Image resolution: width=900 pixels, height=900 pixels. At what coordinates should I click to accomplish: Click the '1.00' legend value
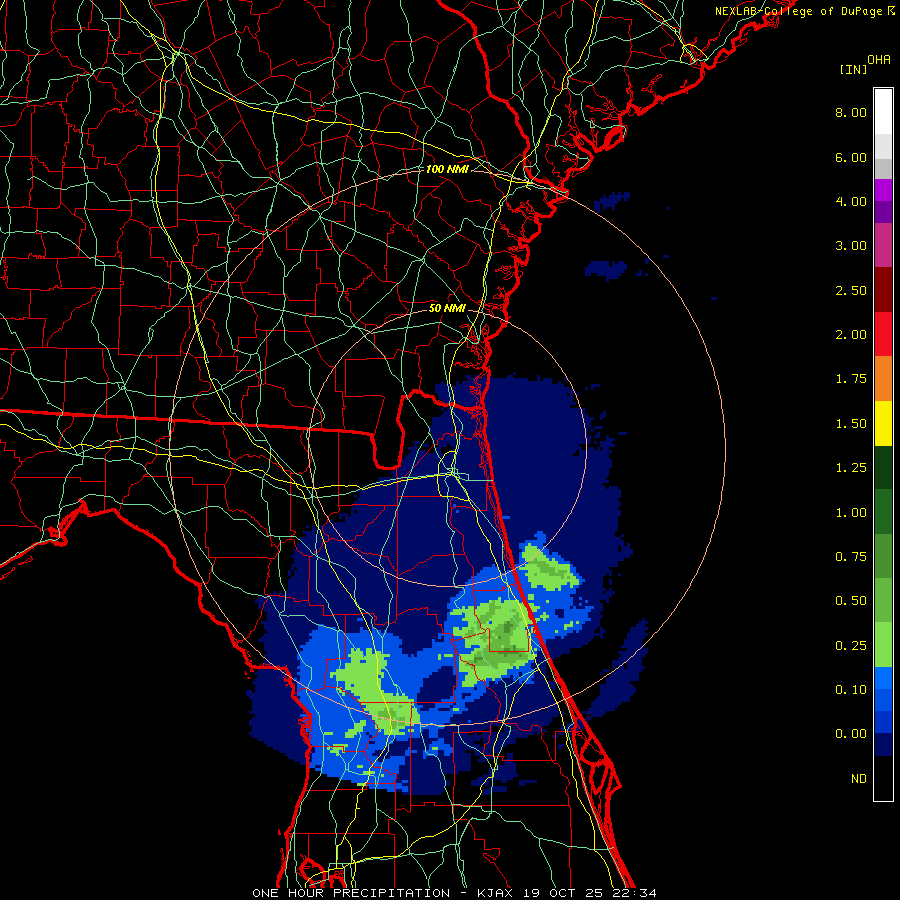pos(851,513)
